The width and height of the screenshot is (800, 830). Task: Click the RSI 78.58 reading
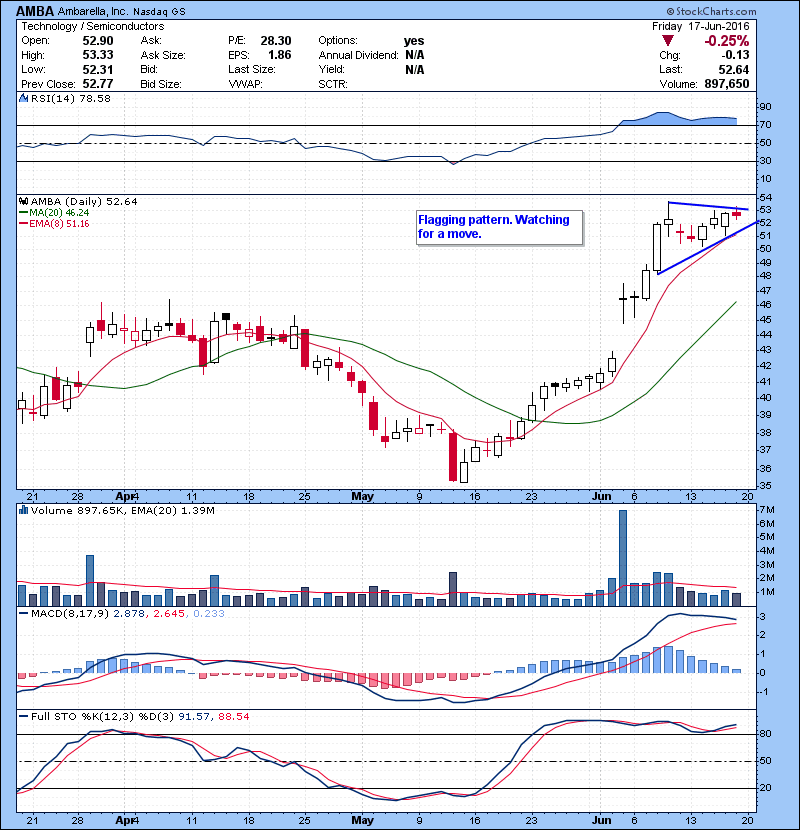pyautogui.click(x=94, y=98)
